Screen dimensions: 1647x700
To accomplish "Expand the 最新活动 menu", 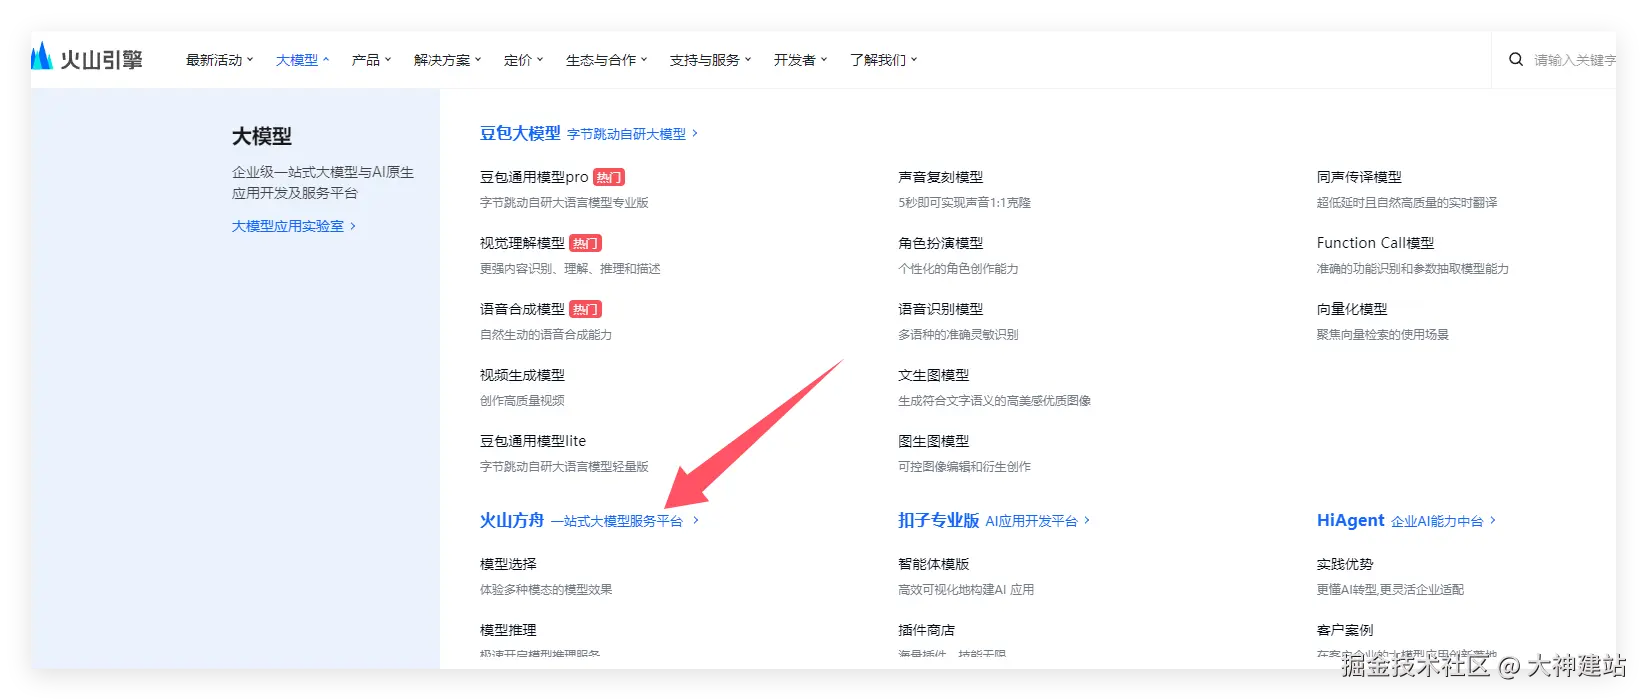I will [x=220, y=60].
